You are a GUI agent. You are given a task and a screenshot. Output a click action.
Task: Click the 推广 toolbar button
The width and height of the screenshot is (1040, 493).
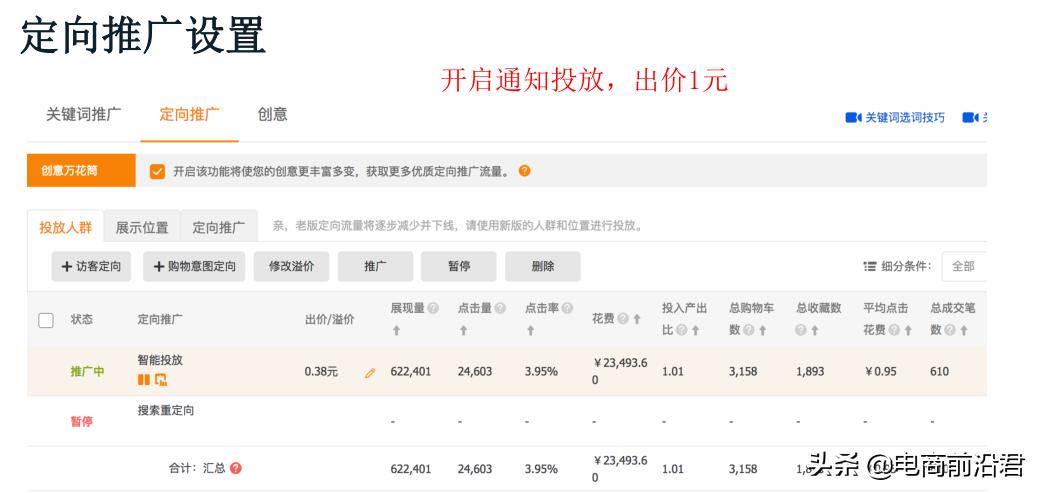point(375,266)
